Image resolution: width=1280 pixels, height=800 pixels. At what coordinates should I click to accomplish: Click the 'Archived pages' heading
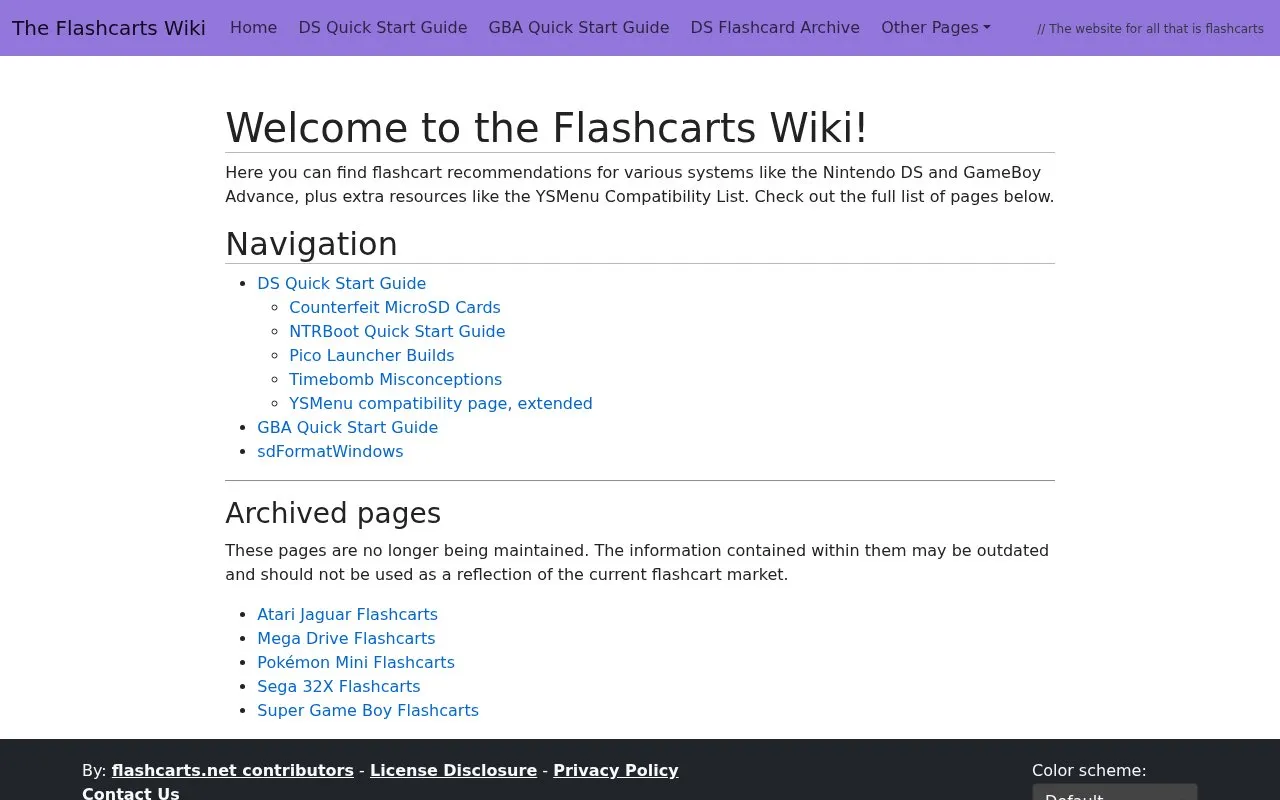pyautogui.click(x=333, y=513)
